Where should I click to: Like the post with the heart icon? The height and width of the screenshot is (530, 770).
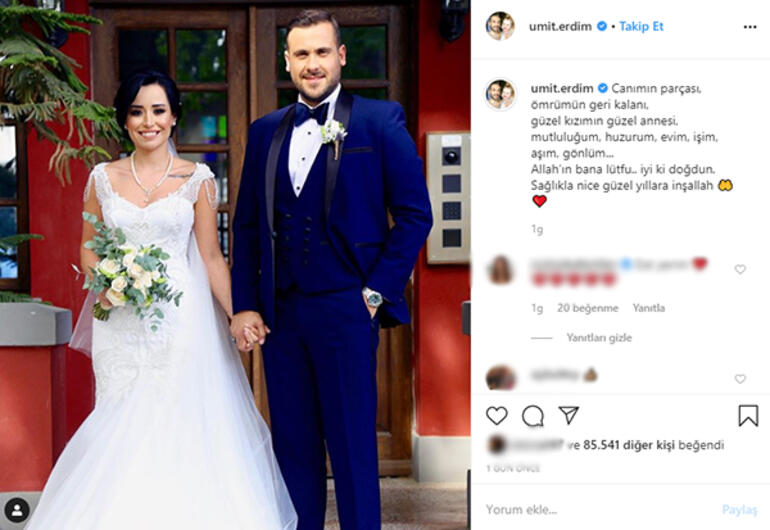click(x=496, y=416)
